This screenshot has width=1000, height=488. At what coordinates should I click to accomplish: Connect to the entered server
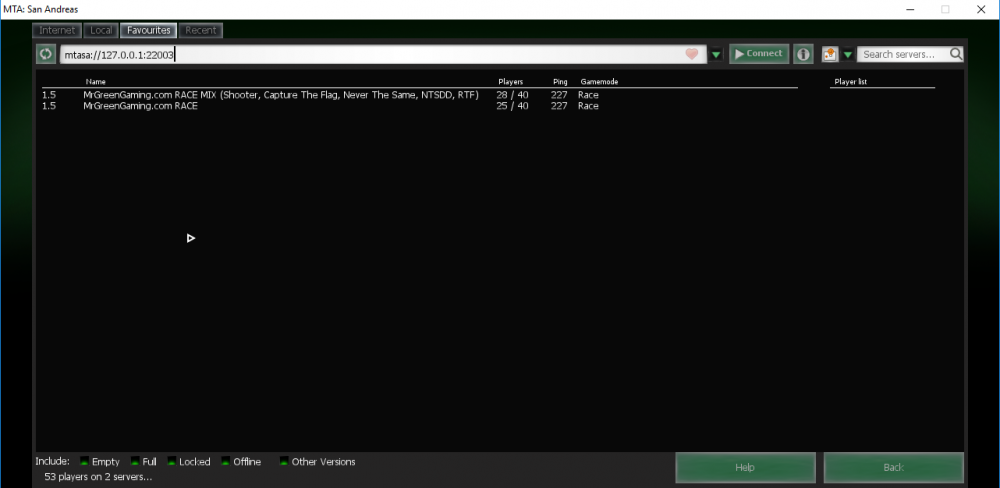point(759,54)
